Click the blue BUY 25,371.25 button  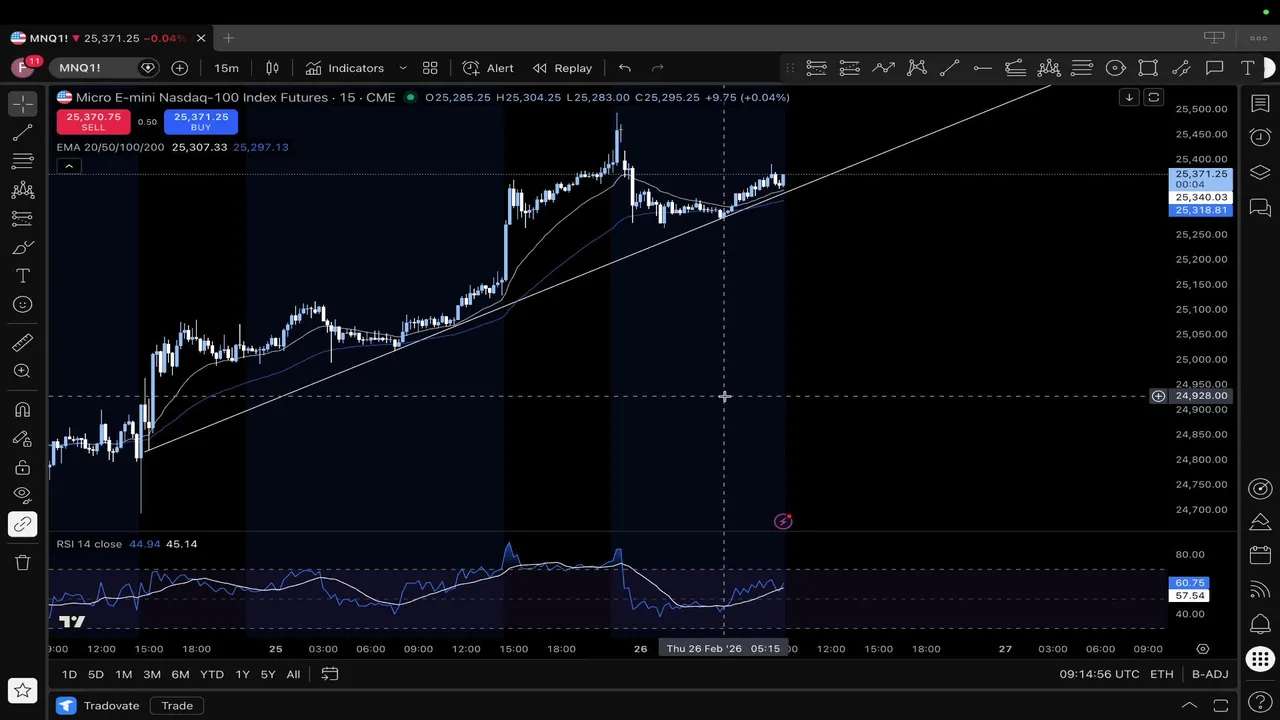coord(201,122)
